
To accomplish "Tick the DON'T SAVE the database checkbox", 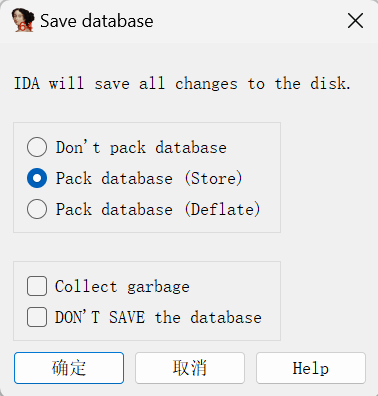I will 37,317.
